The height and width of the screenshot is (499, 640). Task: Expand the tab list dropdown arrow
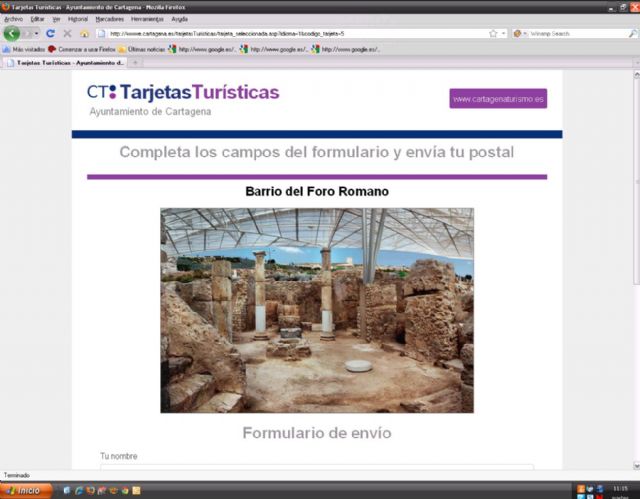631,62
